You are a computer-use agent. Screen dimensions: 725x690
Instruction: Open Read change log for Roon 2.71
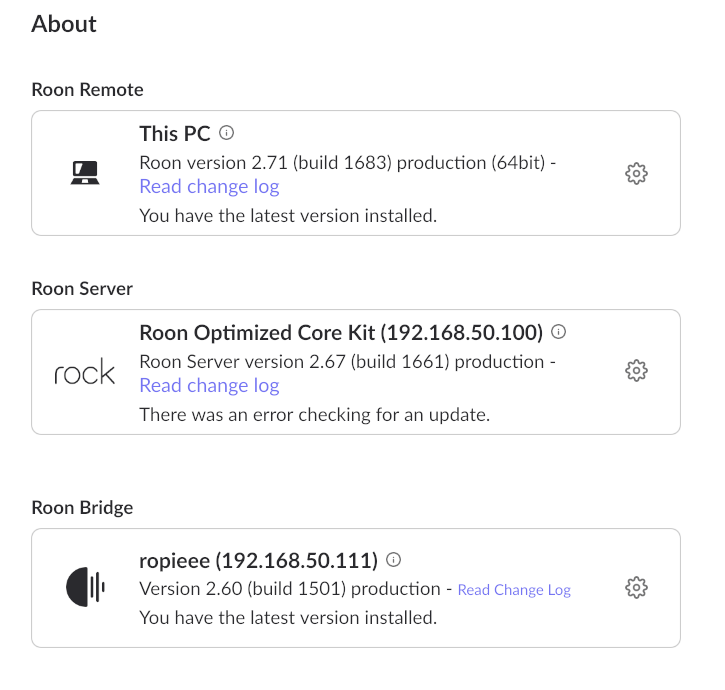209,186
